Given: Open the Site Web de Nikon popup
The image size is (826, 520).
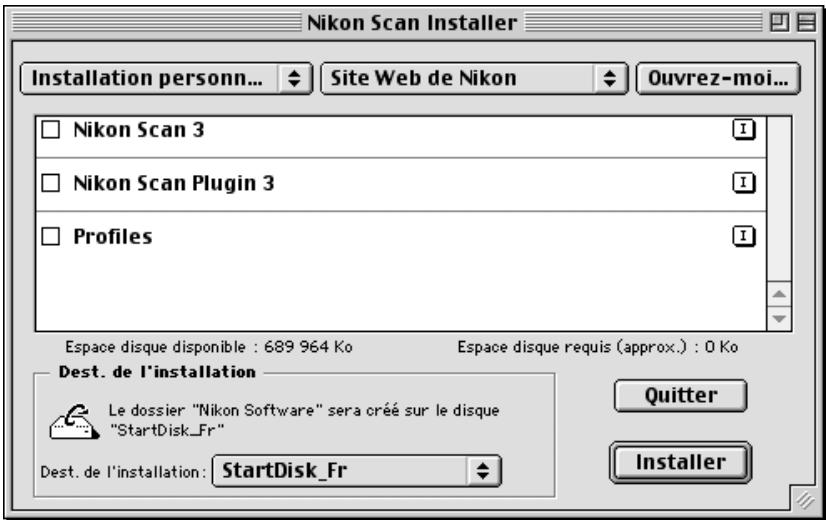Looking at the screenshot, I should (x=474, y=79).
